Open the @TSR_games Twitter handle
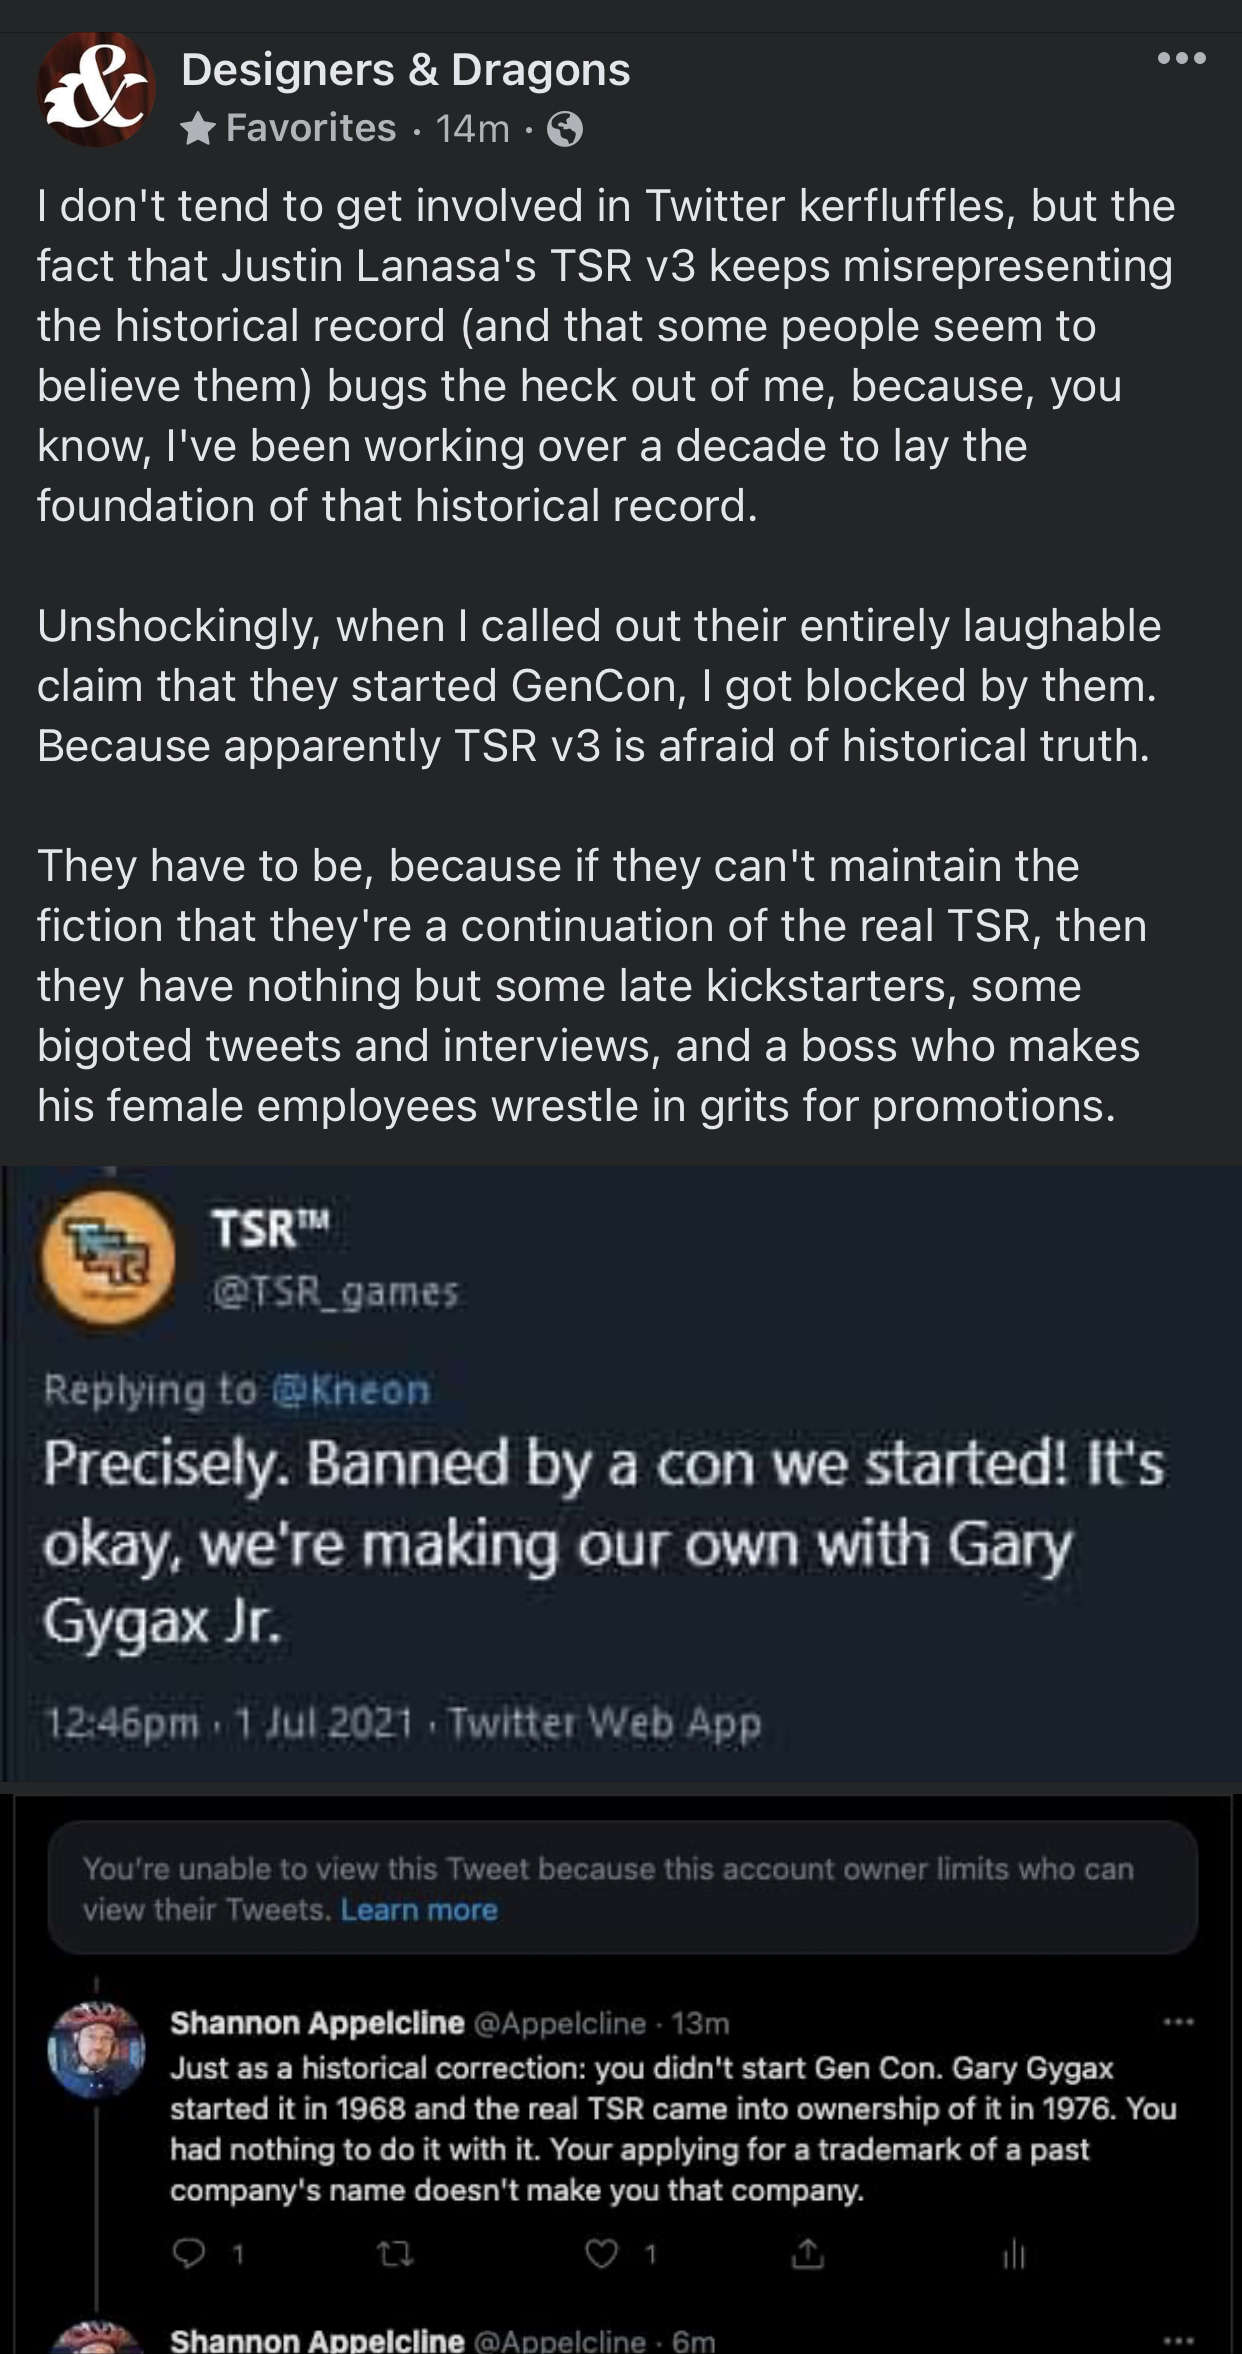The width and height of the screenshot is (1242, 2354). (x=335, y=1293)
